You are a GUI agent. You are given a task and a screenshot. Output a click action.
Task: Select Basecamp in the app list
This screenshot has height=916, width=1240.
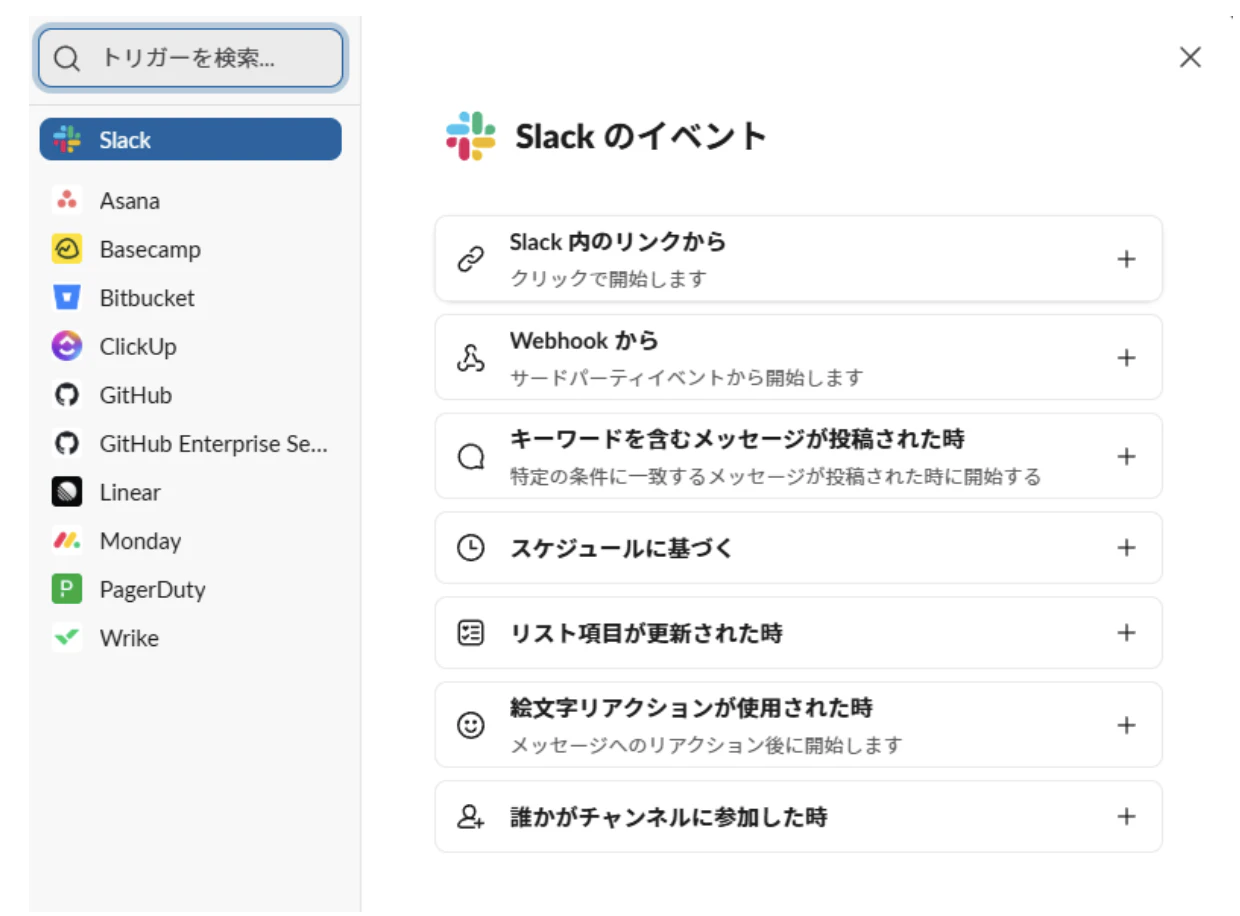pos(190,249)
